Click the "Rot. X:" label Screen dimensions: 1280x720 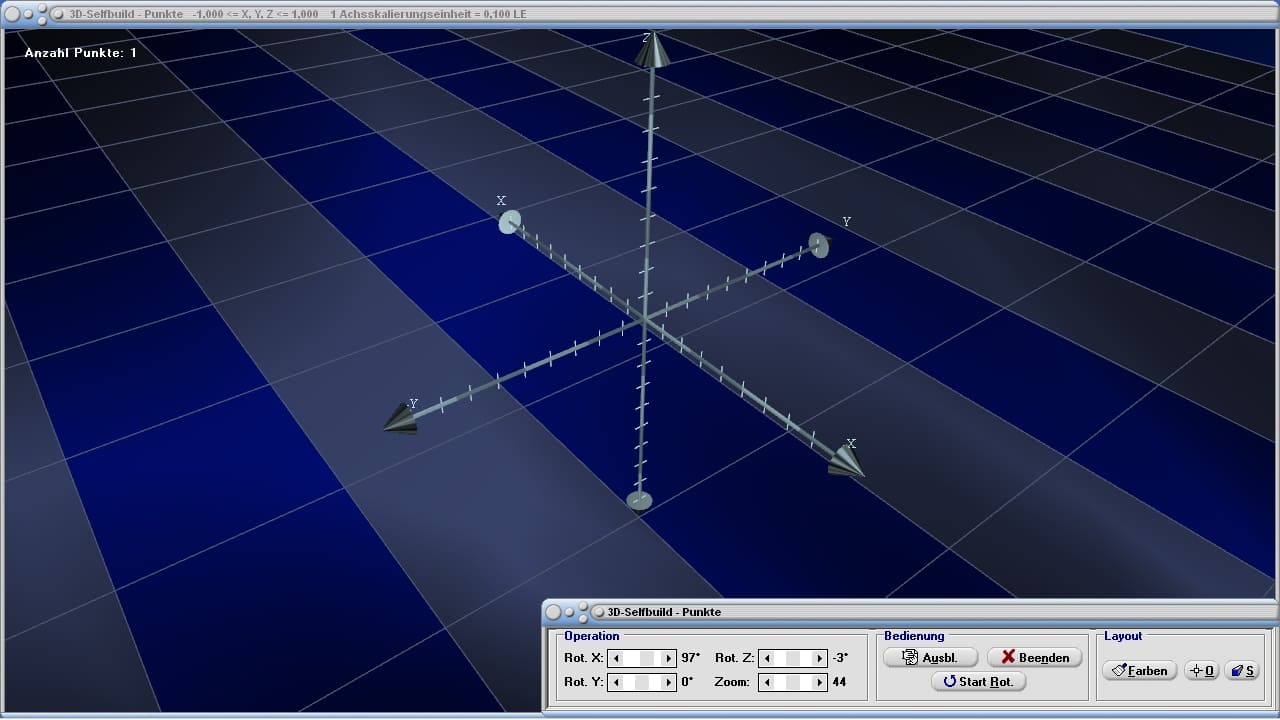click(x=584, y=658)
